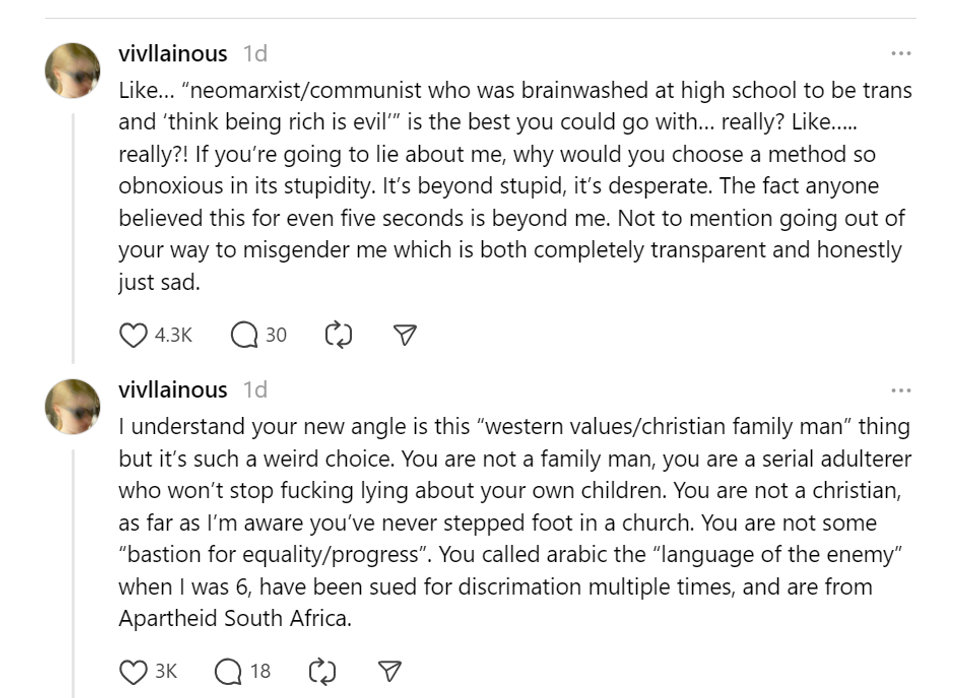Screen dimensions: 980x698
Task: Like the first vivllainous post with heart icon
Action: pyautogui.click(x=133, y=335)
